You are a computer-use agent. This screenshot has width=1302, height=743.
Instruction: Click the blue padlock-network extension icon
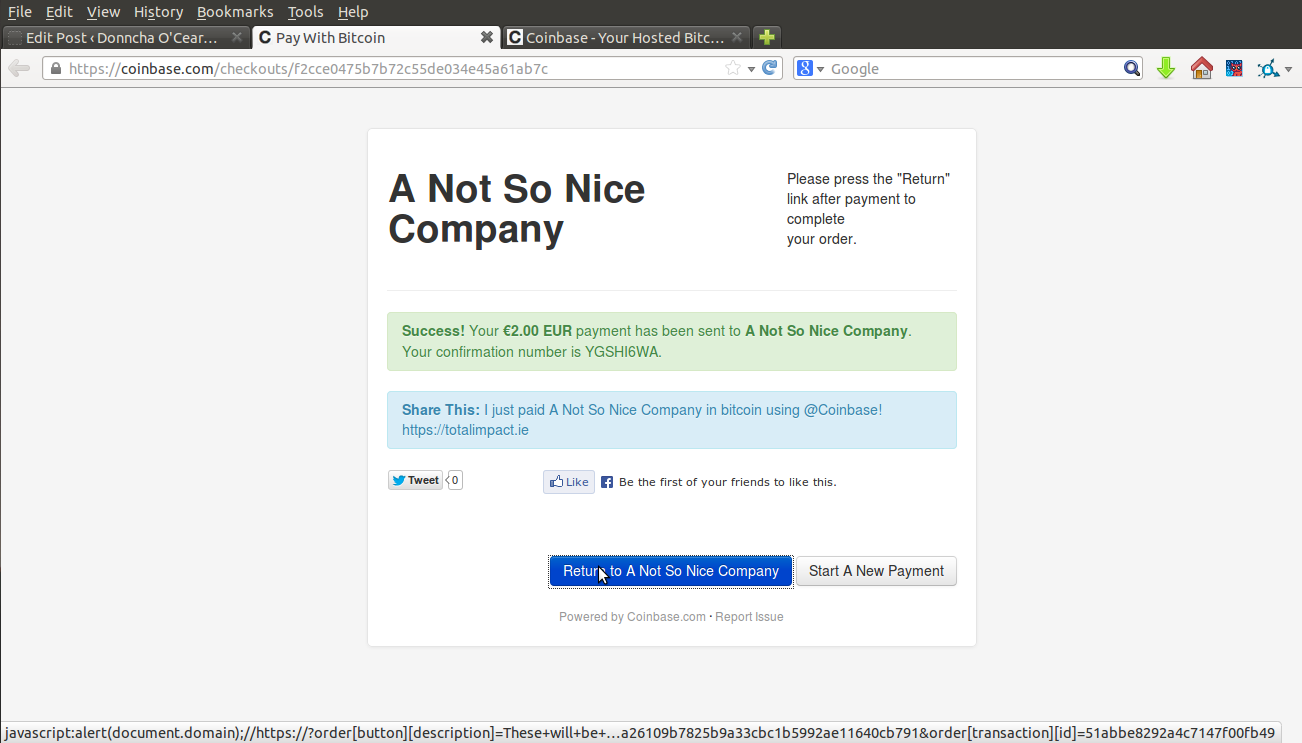(1269, 68)
